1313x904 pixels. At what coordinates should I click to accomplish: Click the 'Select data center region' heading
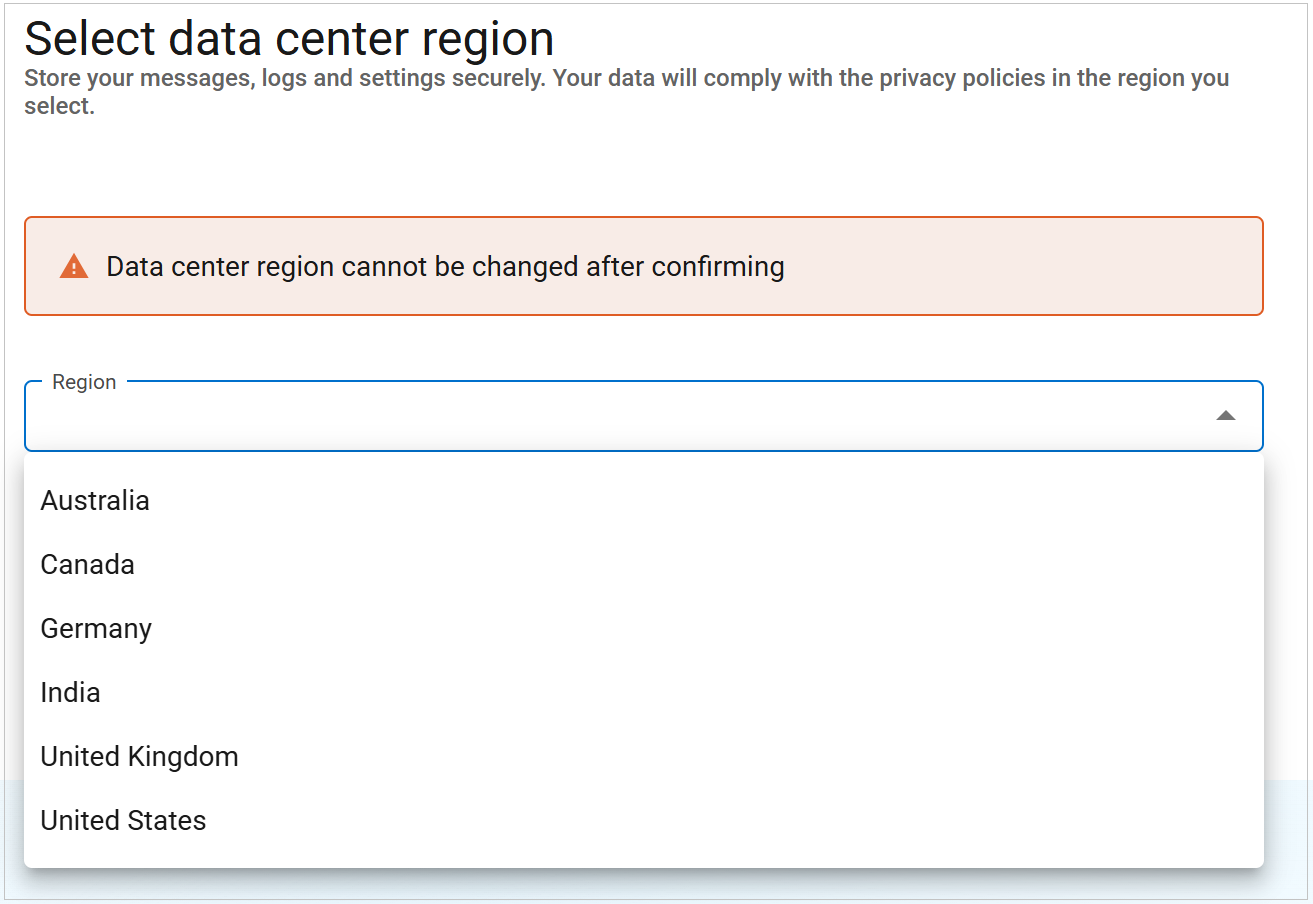pyautogui.click(x=290, y=38)
